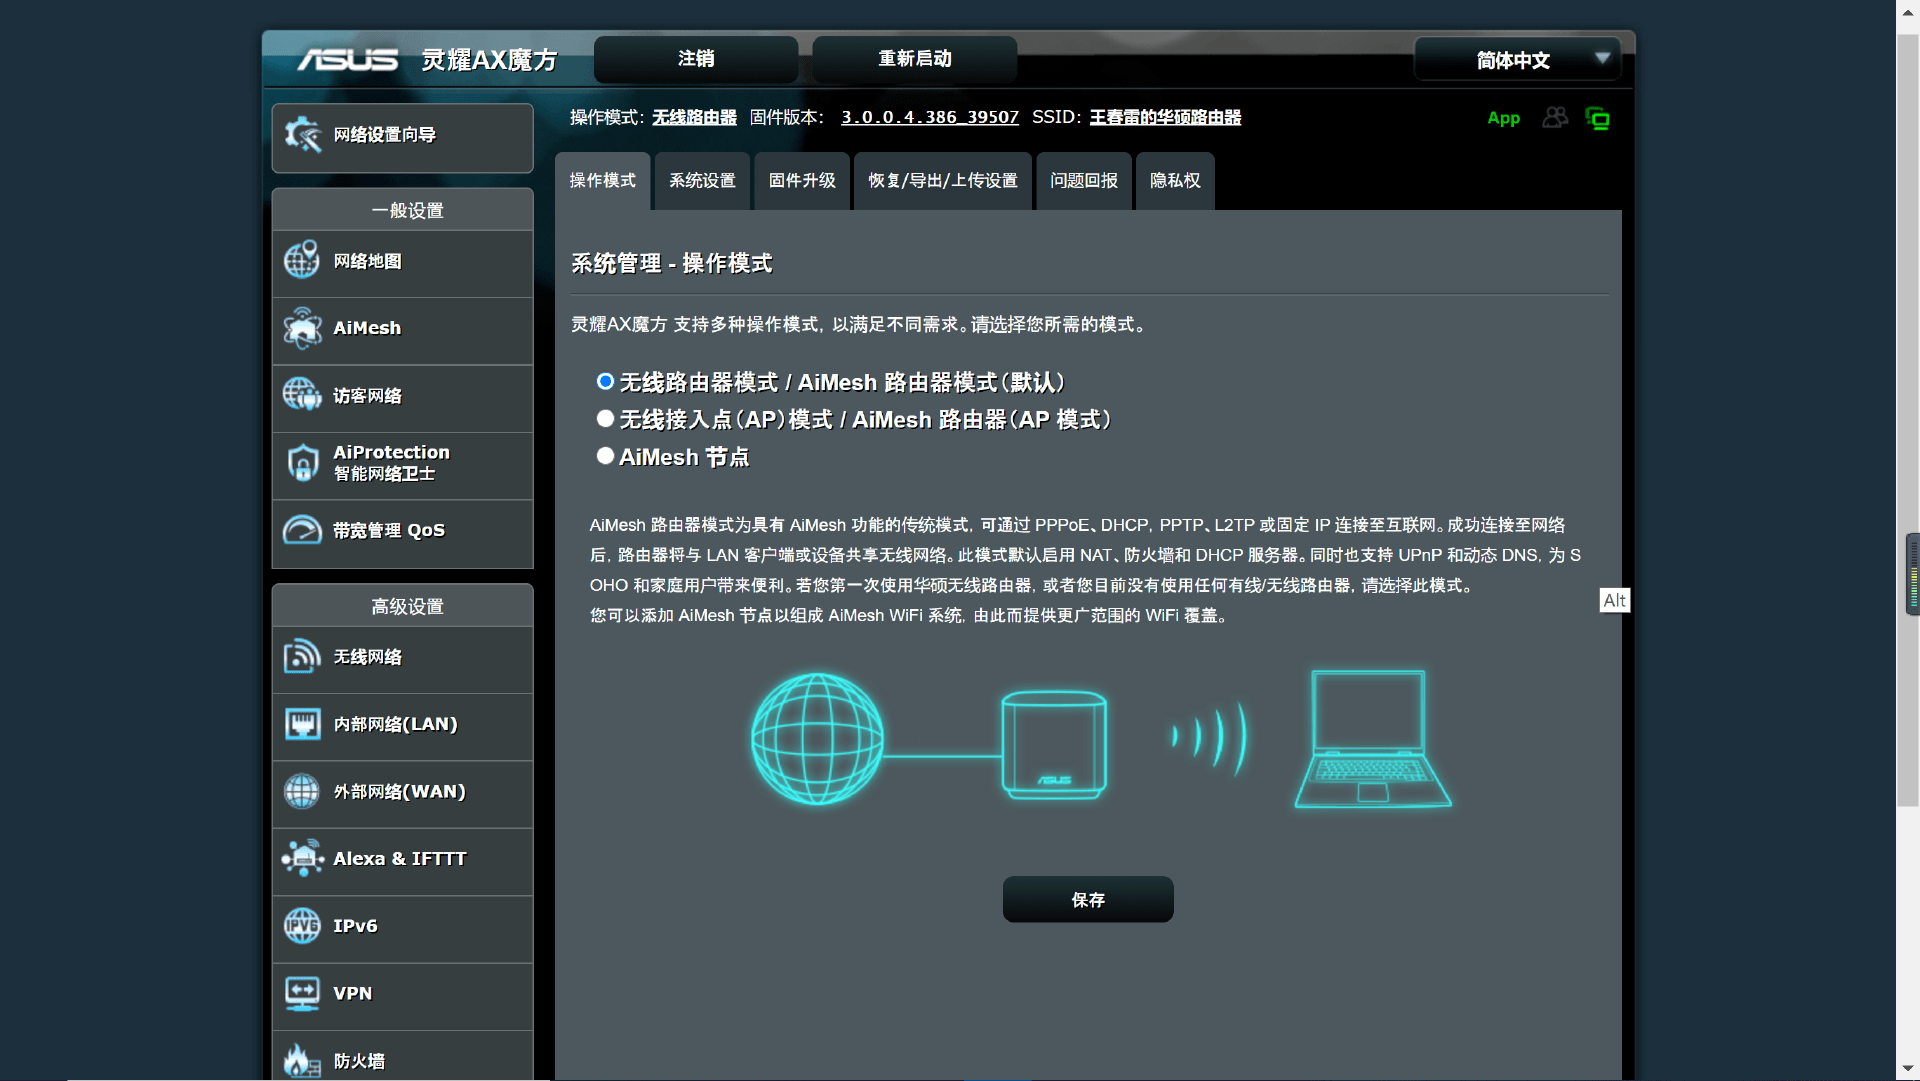This screenshot has height=1081, width=1920.
Task: Click the AiProtection shield icon
Action: point(302,462)
